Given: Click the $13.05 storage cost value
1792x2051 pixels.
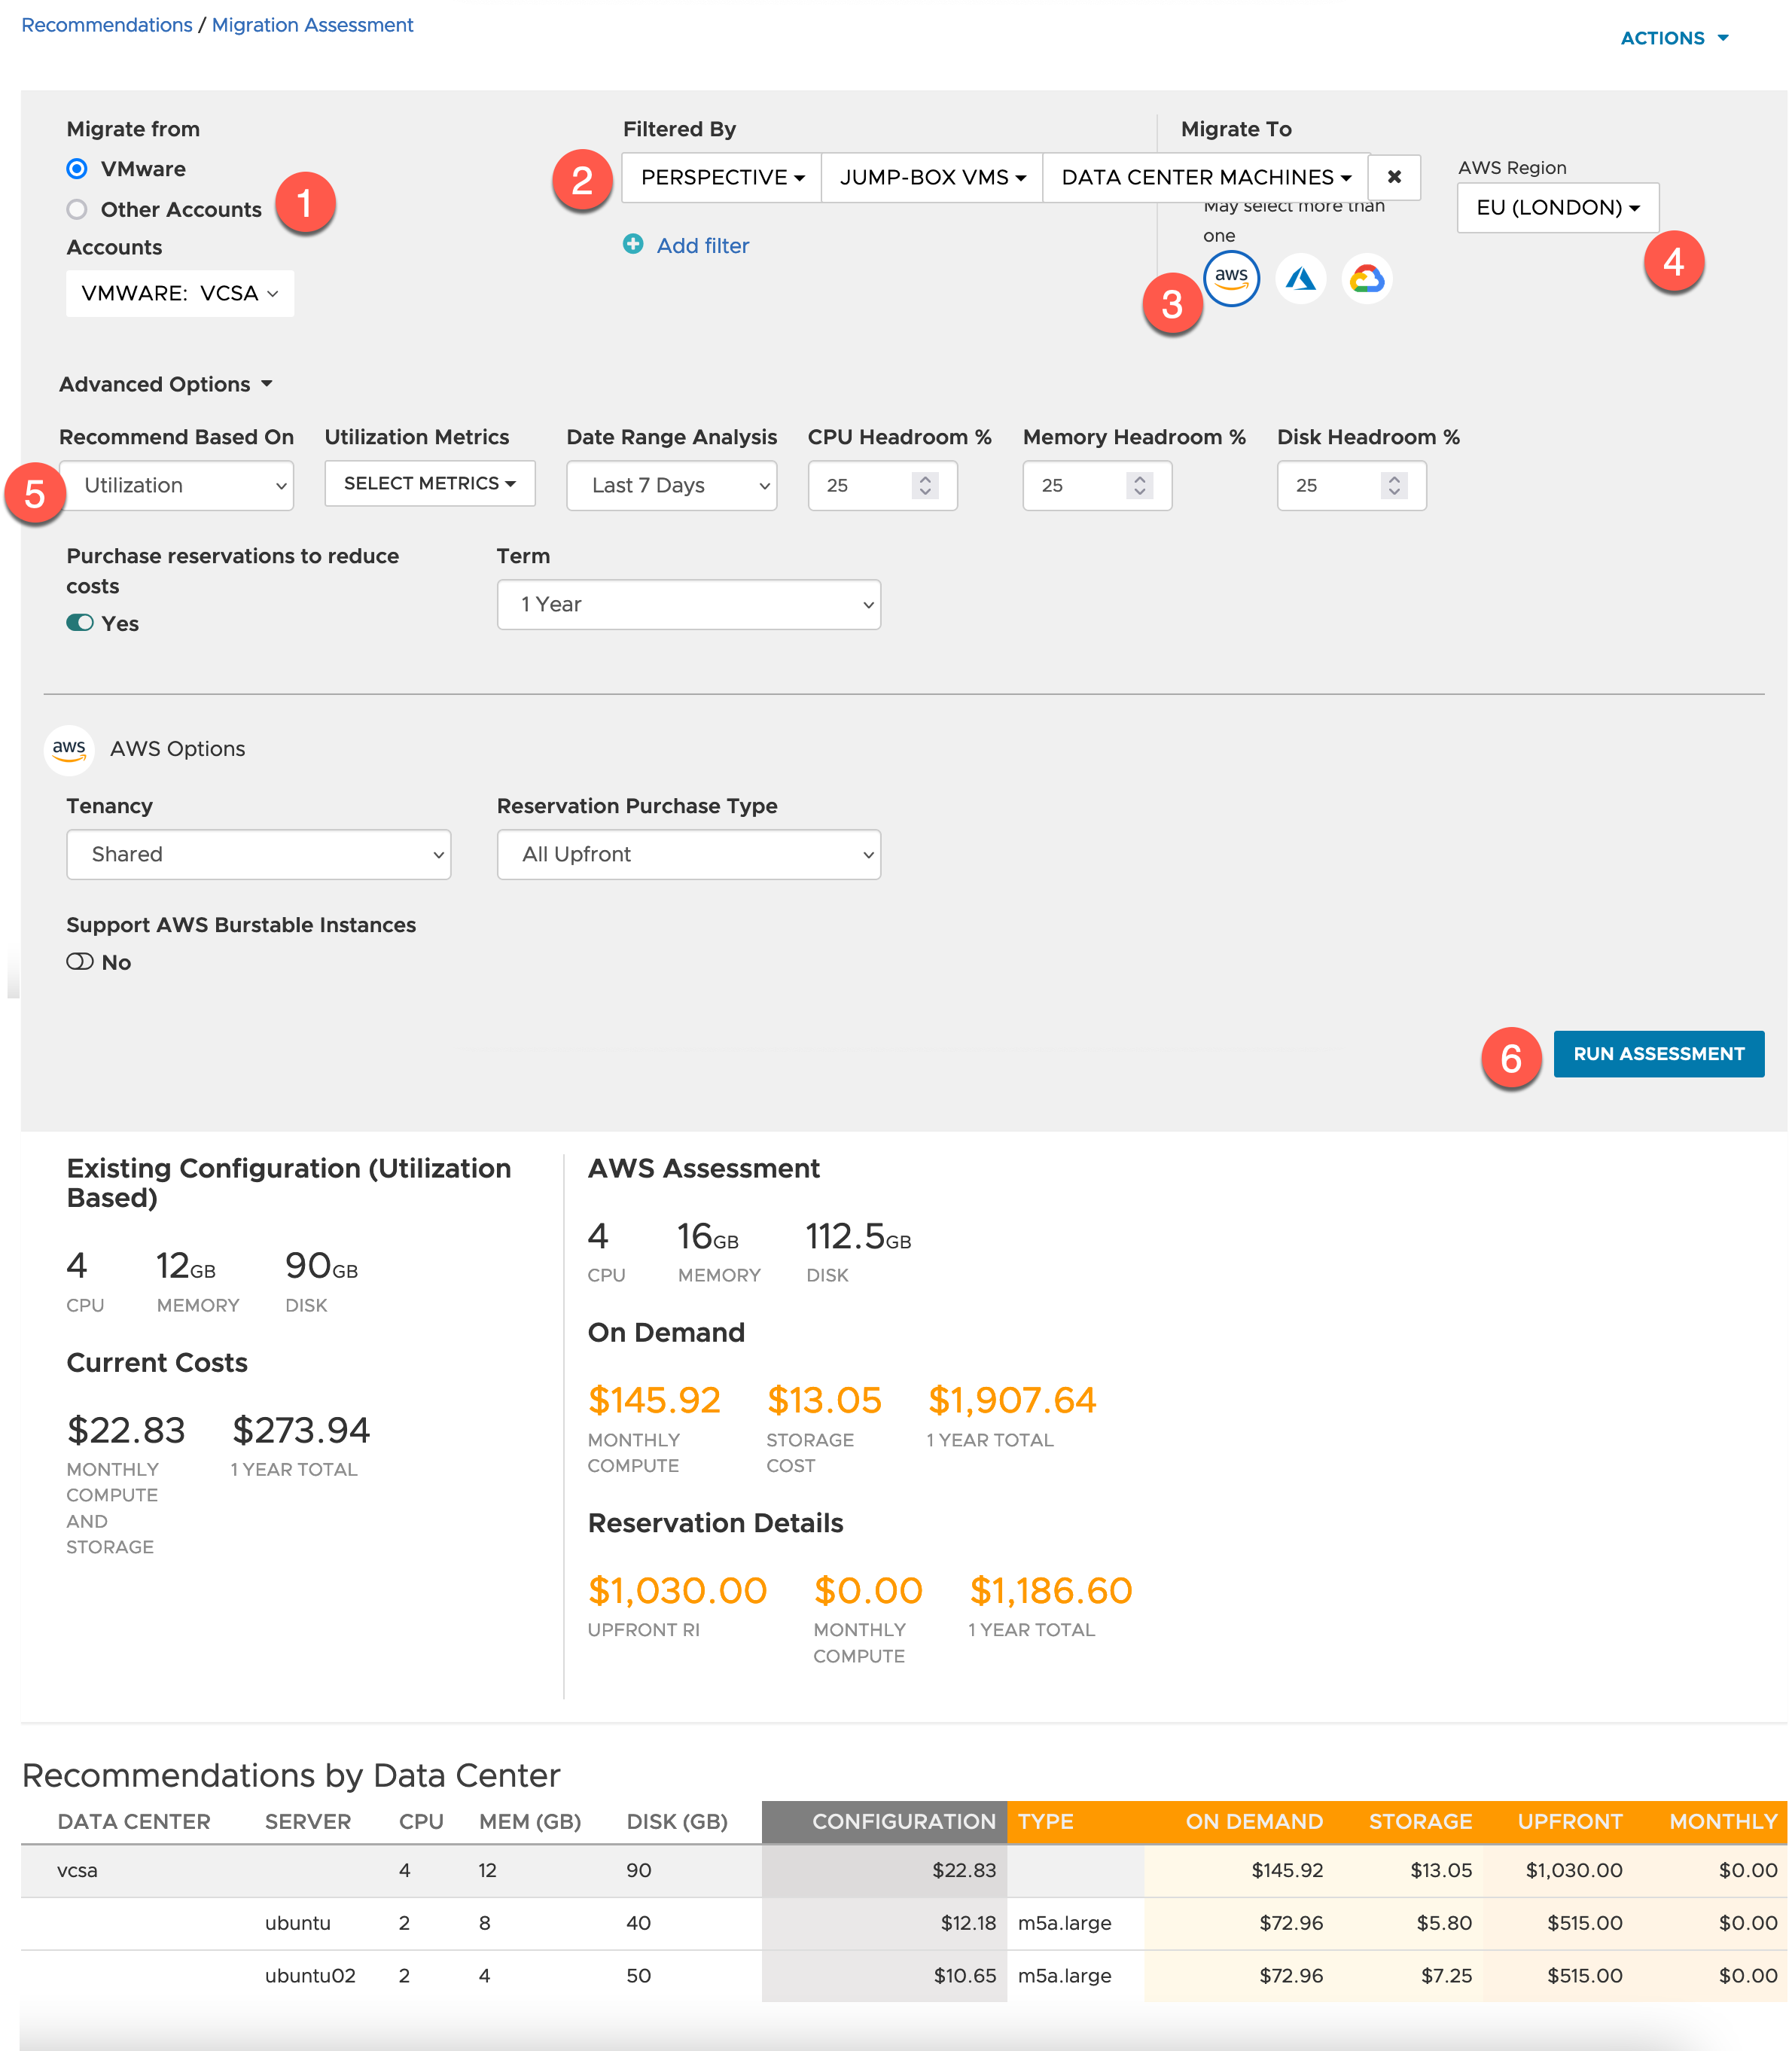Looking at the screenshot, I should click(824, 1400).
